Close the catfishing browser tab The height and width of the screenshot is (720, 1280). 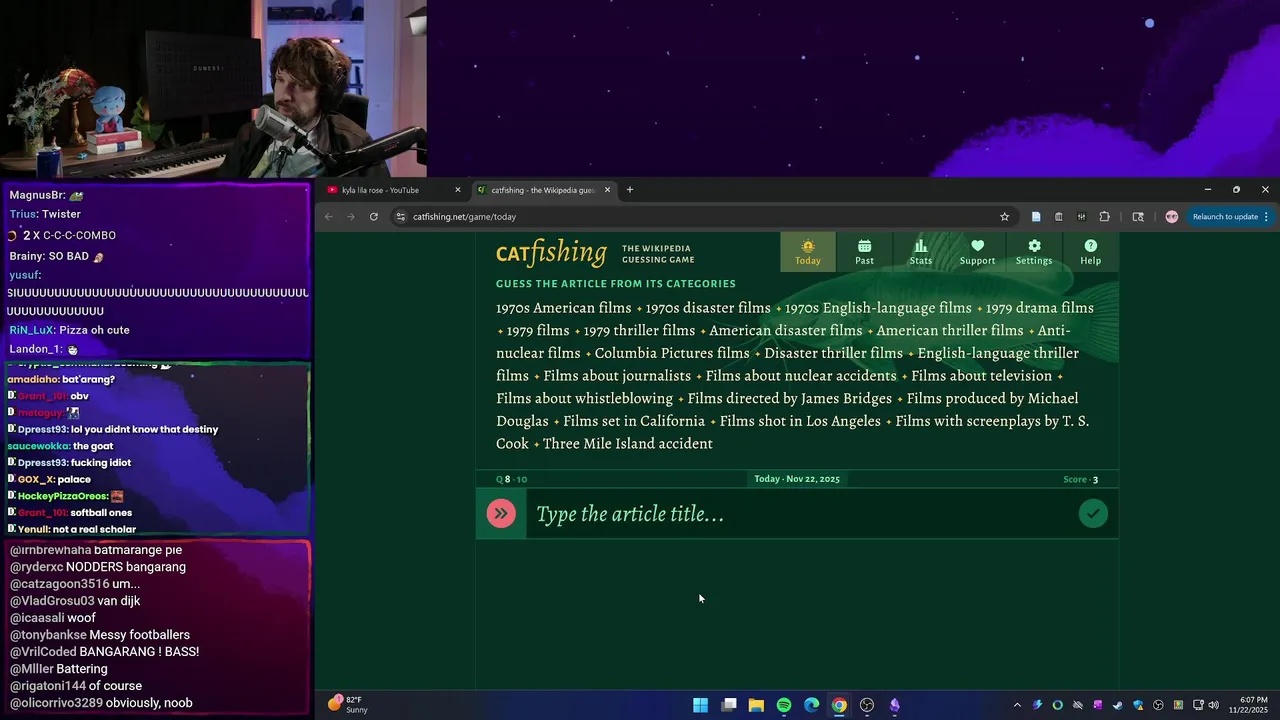[x=607, y=190]
